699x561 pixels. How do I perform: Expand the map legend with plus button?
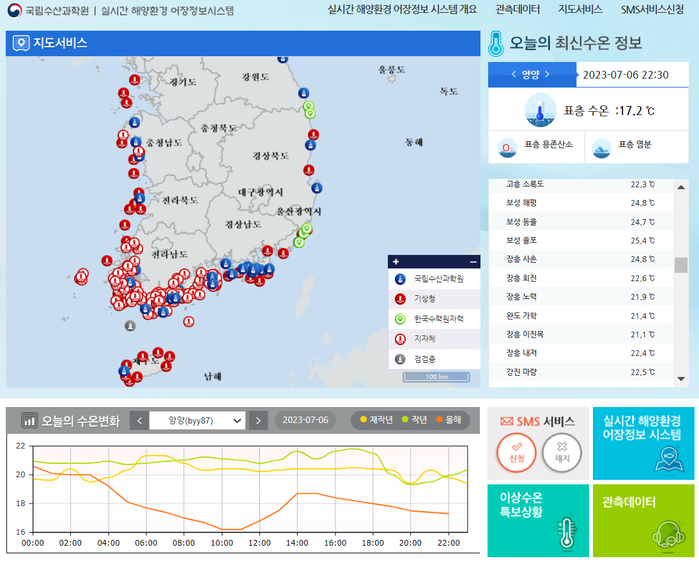coord(396,261)
